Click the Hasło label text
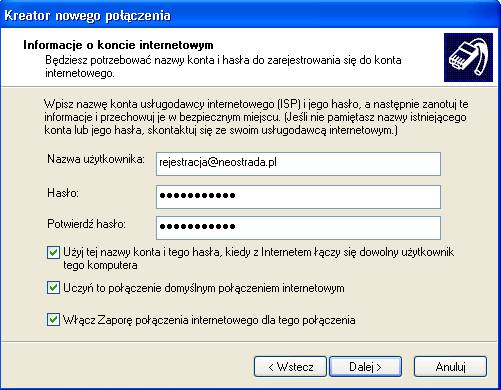501x390 pixels. point(63,193)
